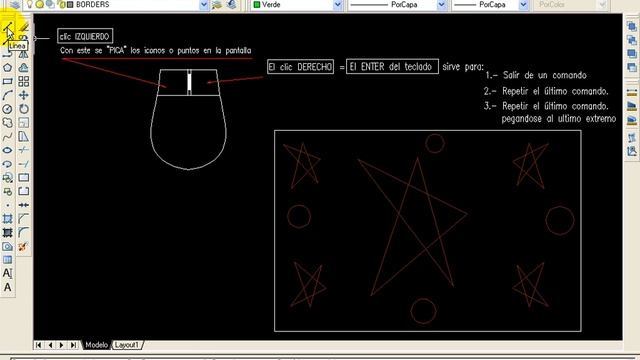Select the Spline draw tool
640x360 pixels.
8,137
